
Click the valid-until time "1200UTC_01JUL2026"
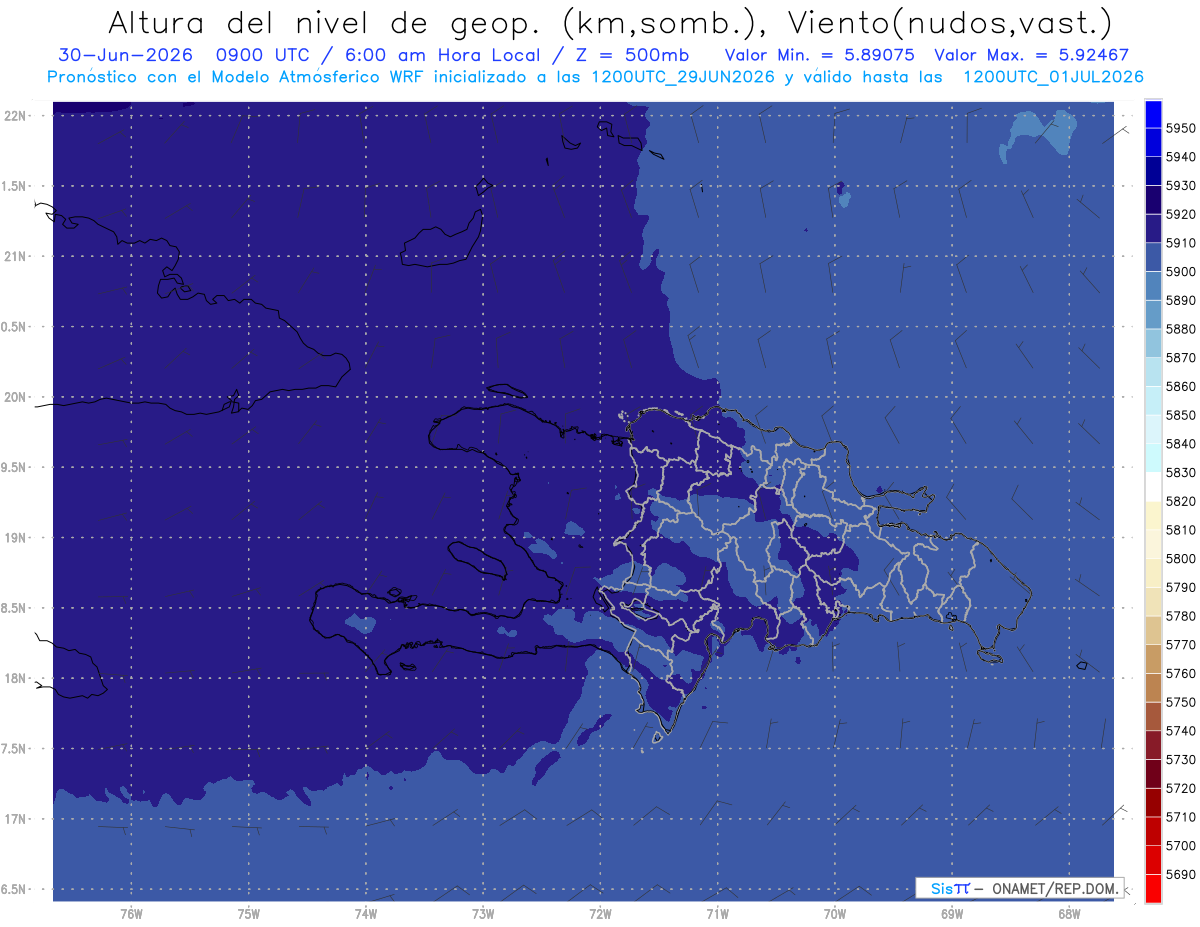pyautogui.click(x=1053, y=77)
